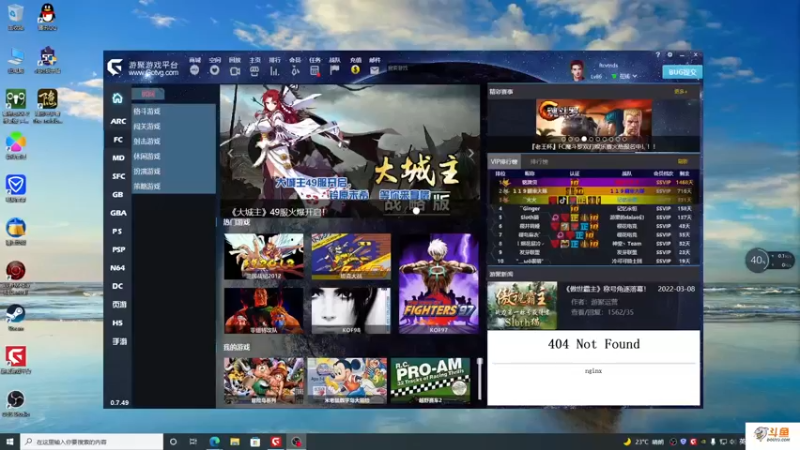
Task: Open the OBS Studio desktop icon
Action: tap(15, 403)
